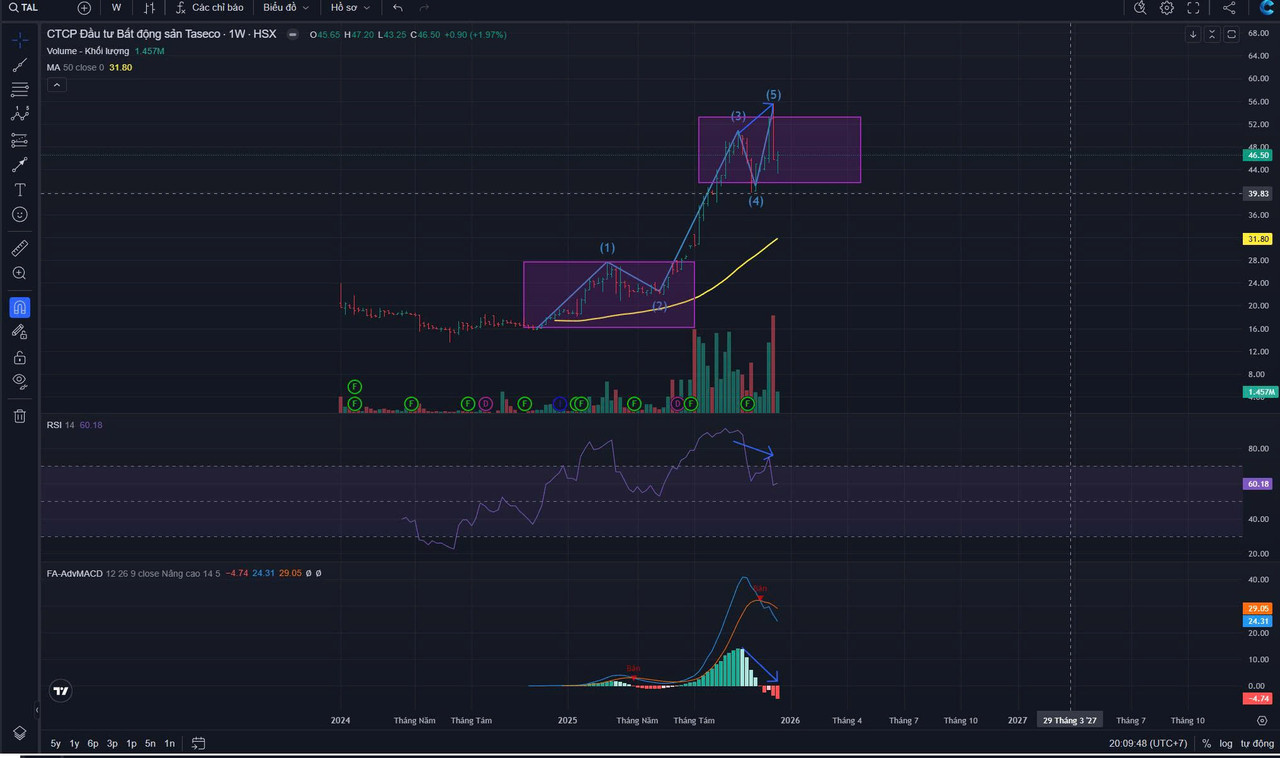The height and width of the screenshot is (758, 1280).
Task: Collapse the indicator legend chevron
Action: [x=57, y=85]
